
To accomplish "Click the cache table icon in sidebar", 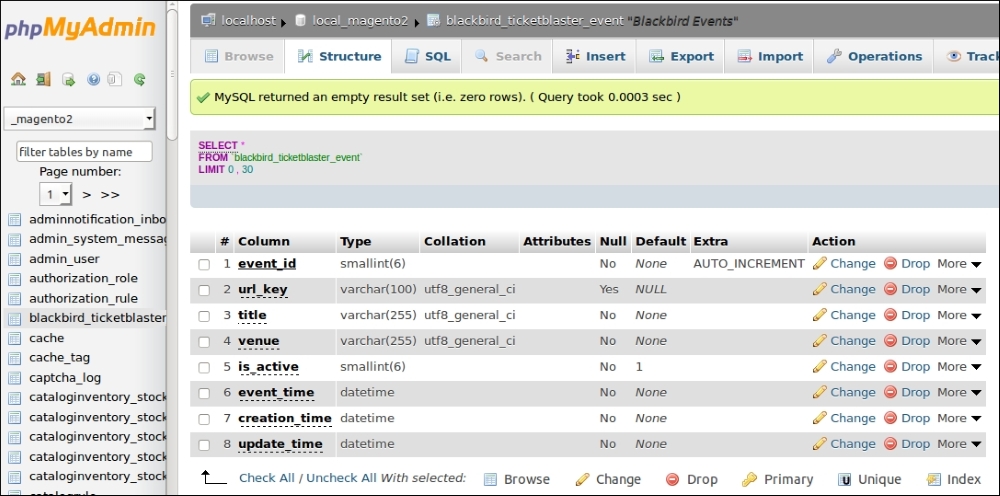I will pyautogui.click(x=14, y=339).
